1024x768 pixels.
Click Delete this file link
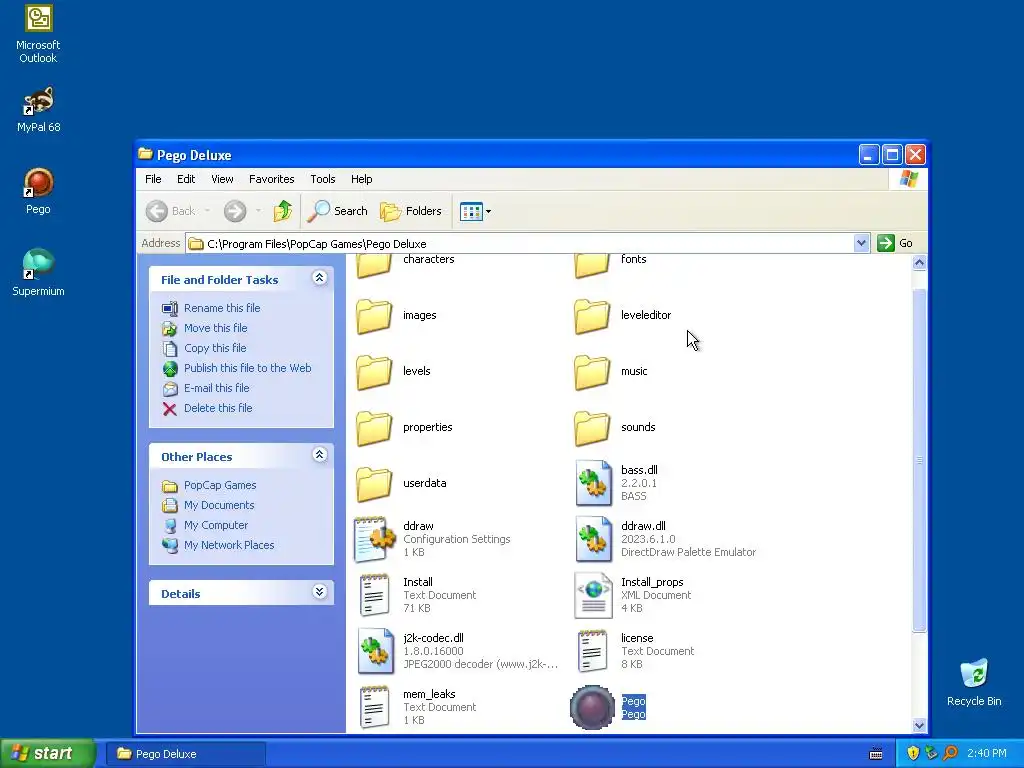coord(218,408)
